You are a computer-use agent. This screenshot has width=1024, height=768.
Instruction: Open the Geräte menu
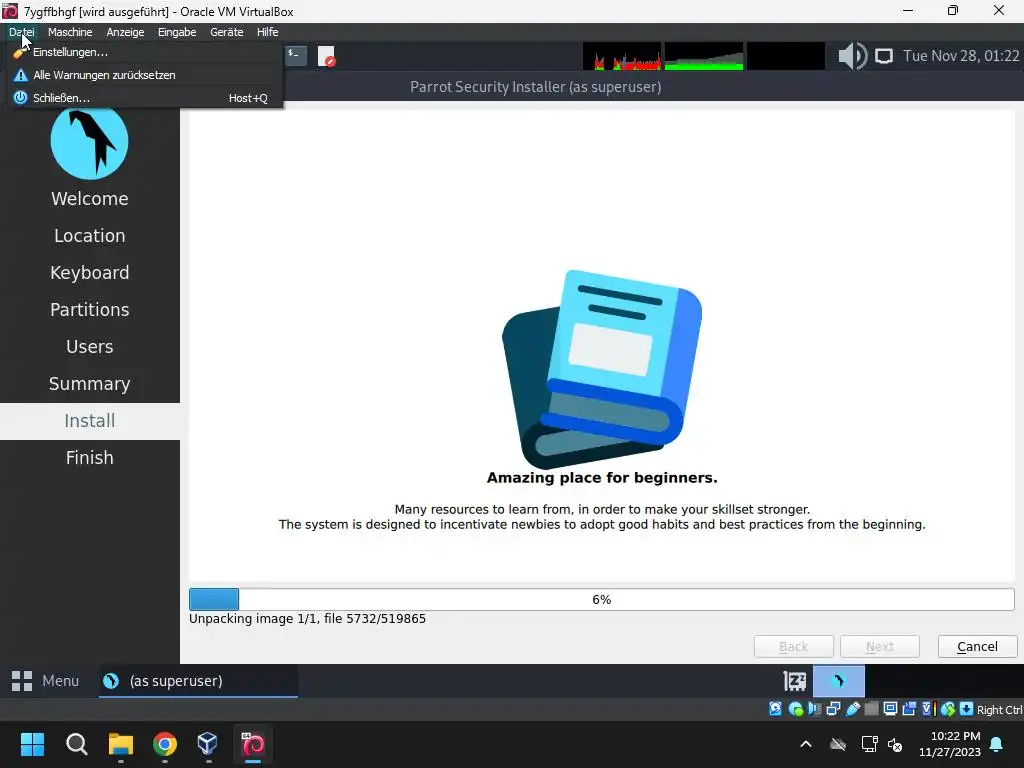pyautogui.click(x=227, y=32)
